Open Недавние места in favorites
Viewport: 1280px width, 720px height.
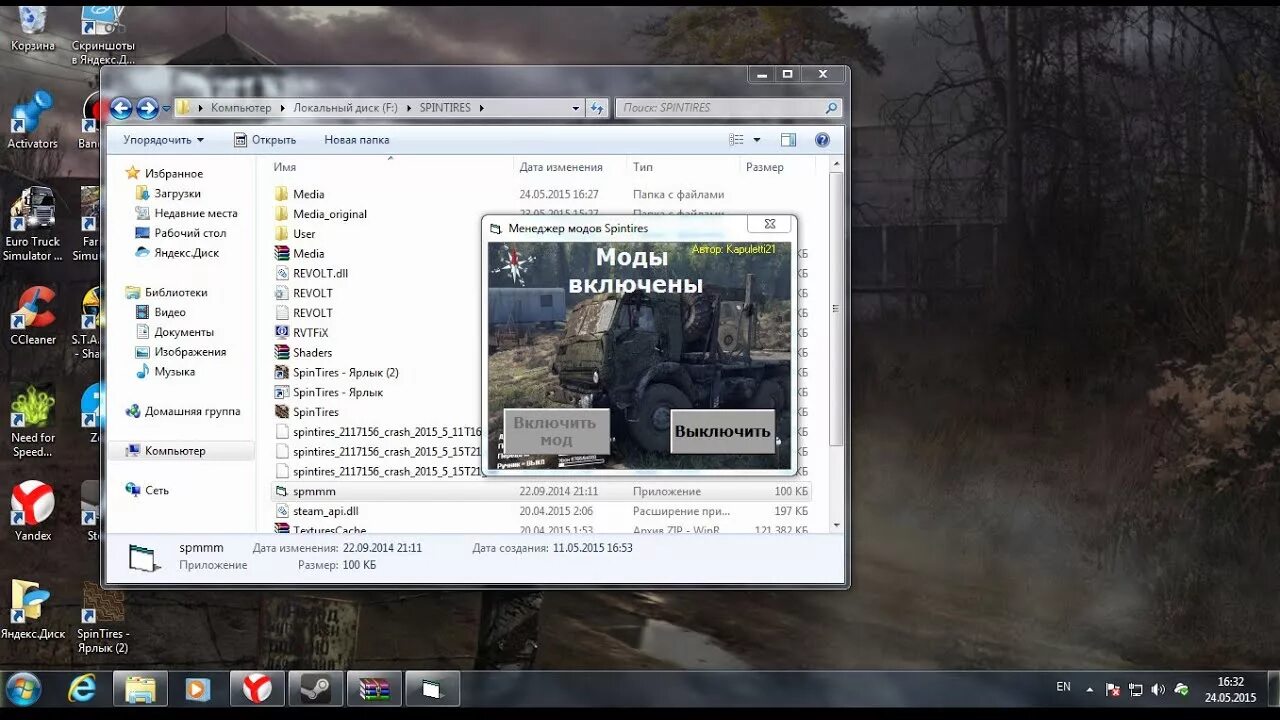(186, 213)
